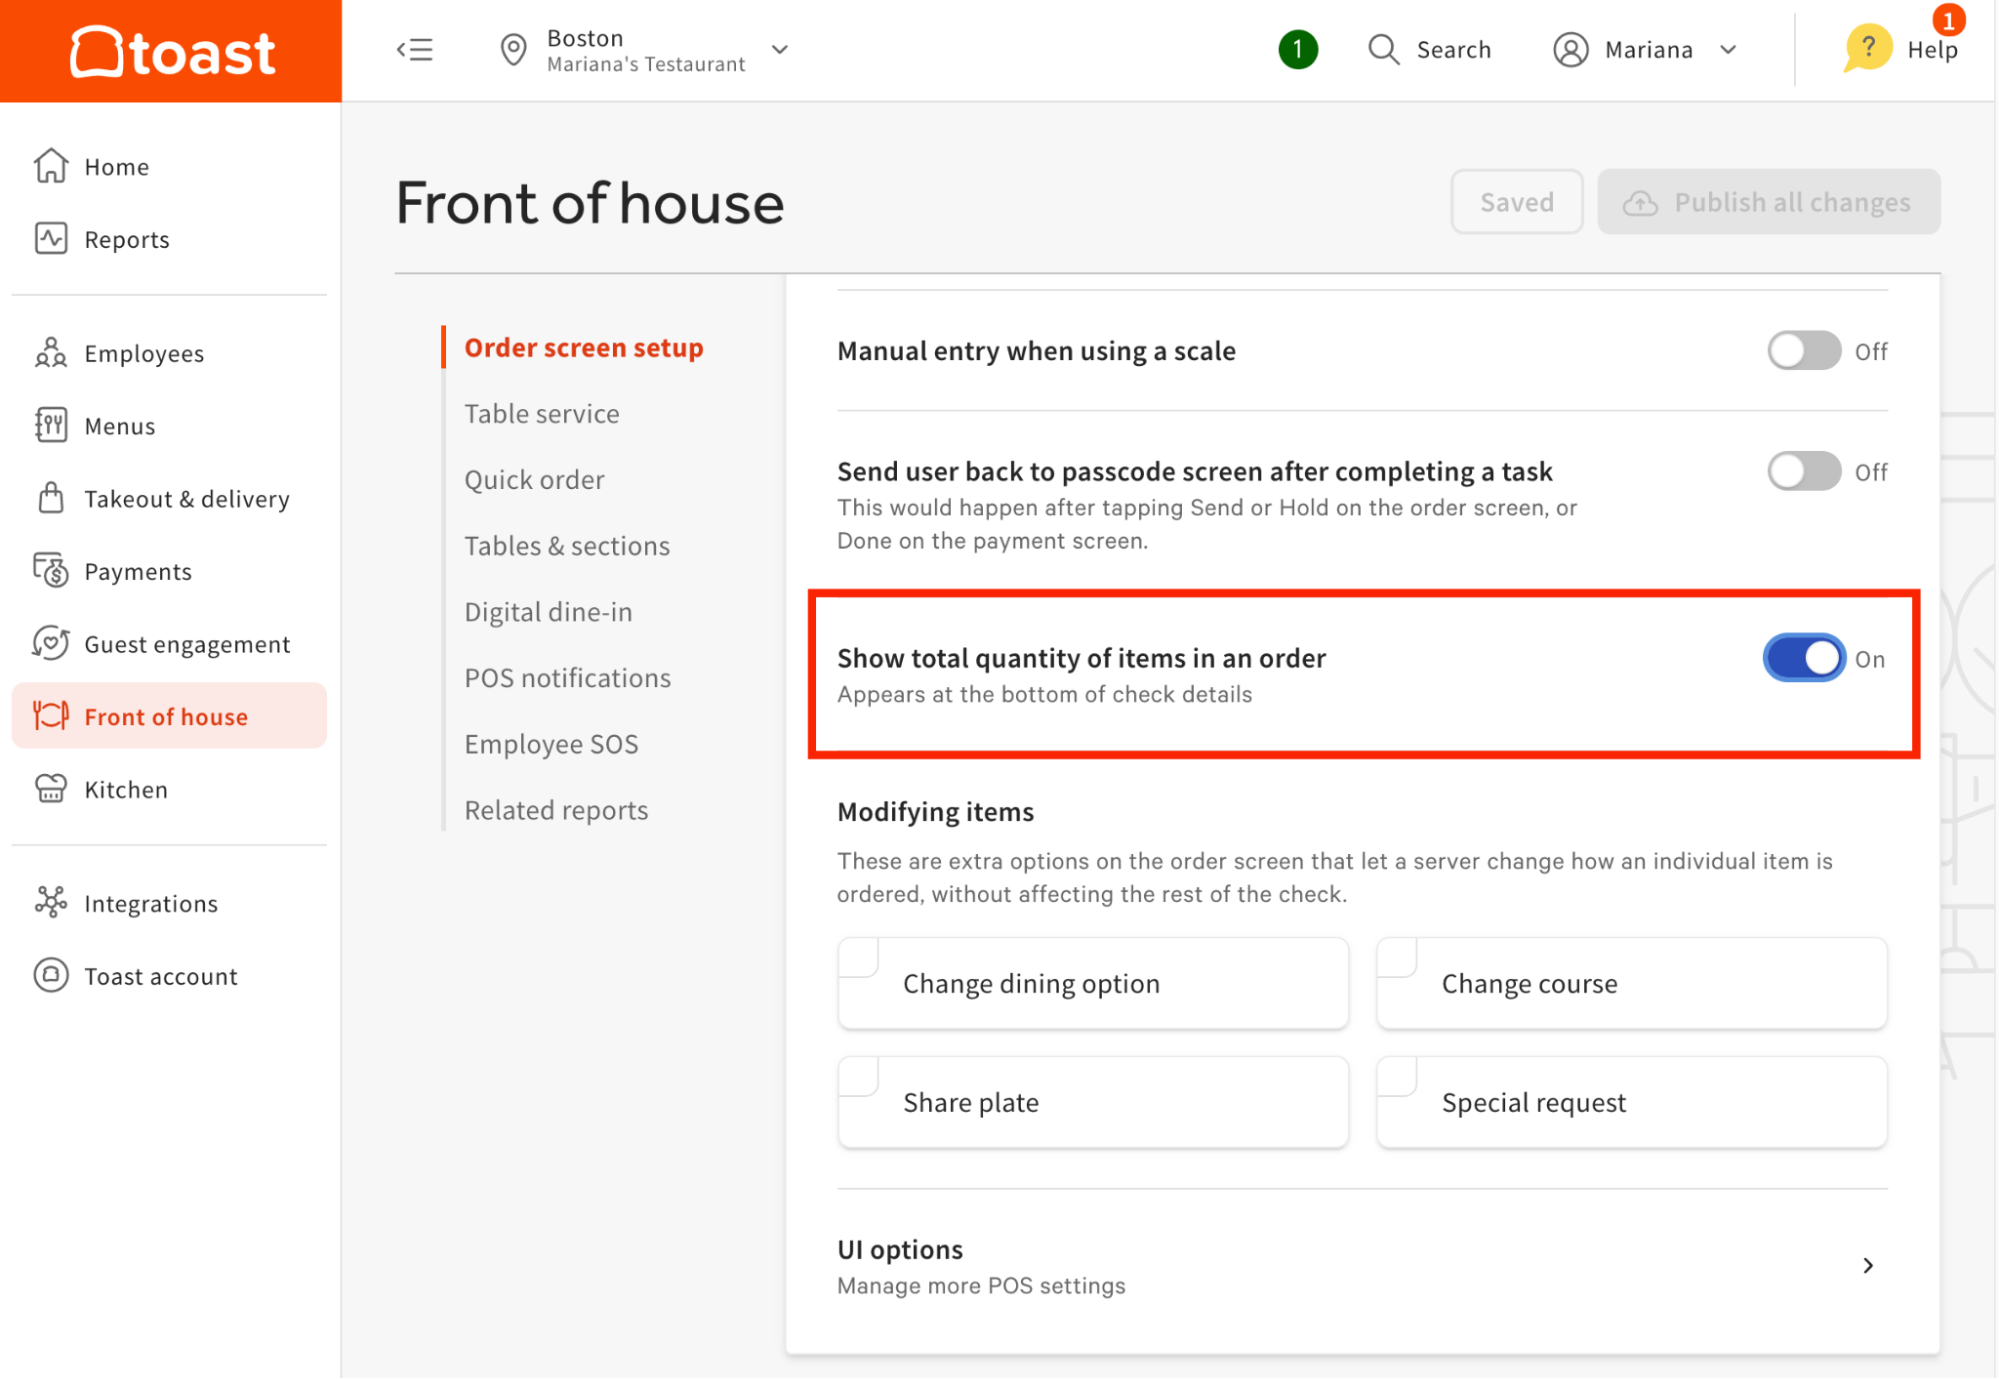Screen dimensions: 1999x1379
Task: Switch to the Table service tab
Action: click(541, 413)
